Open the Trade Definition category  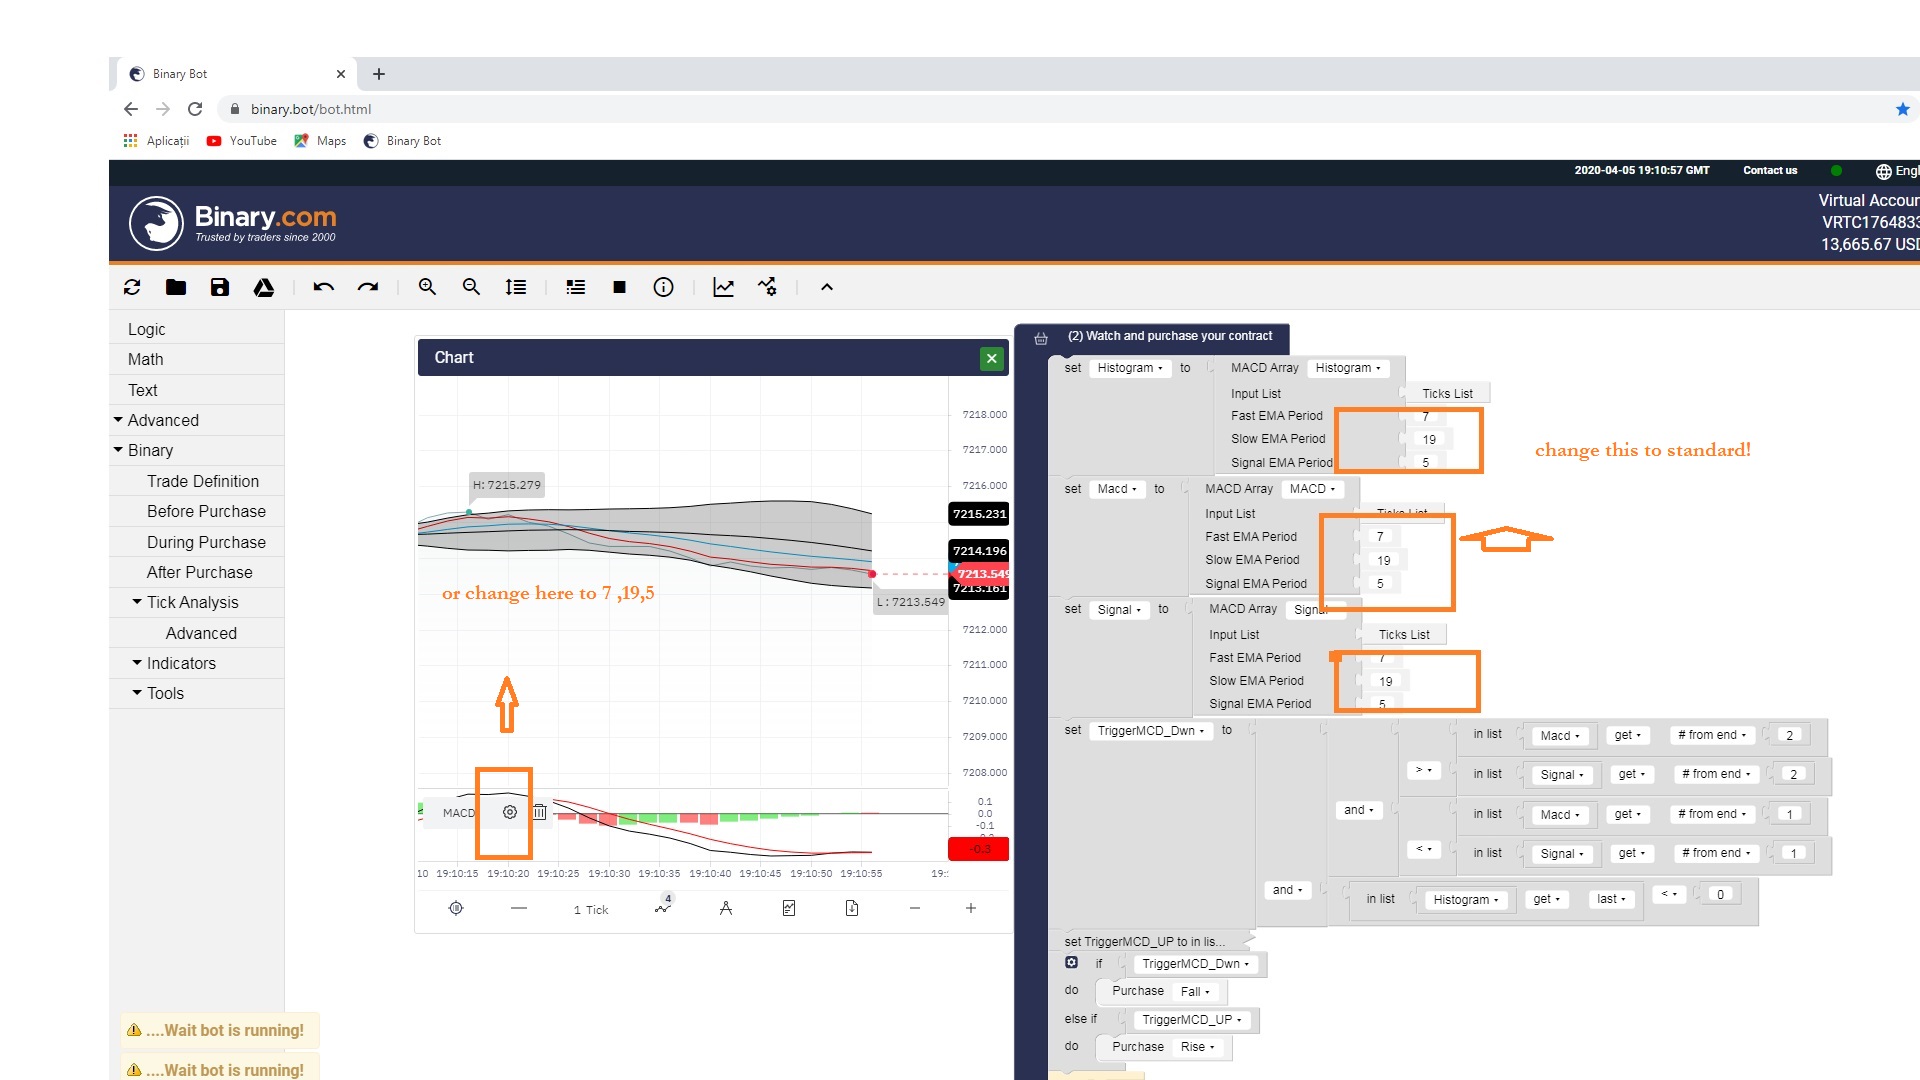point(203,481)
